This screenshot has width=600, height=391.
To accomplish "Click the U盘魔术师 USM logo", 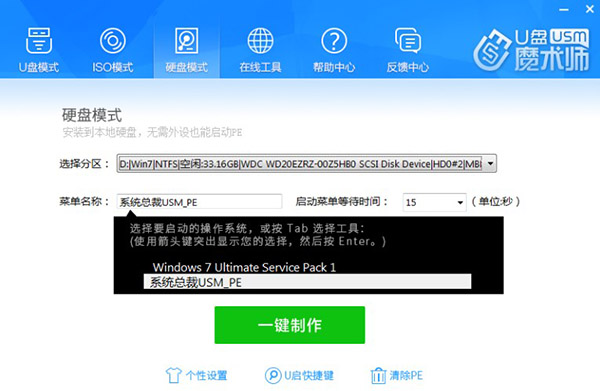I will 532,50.
